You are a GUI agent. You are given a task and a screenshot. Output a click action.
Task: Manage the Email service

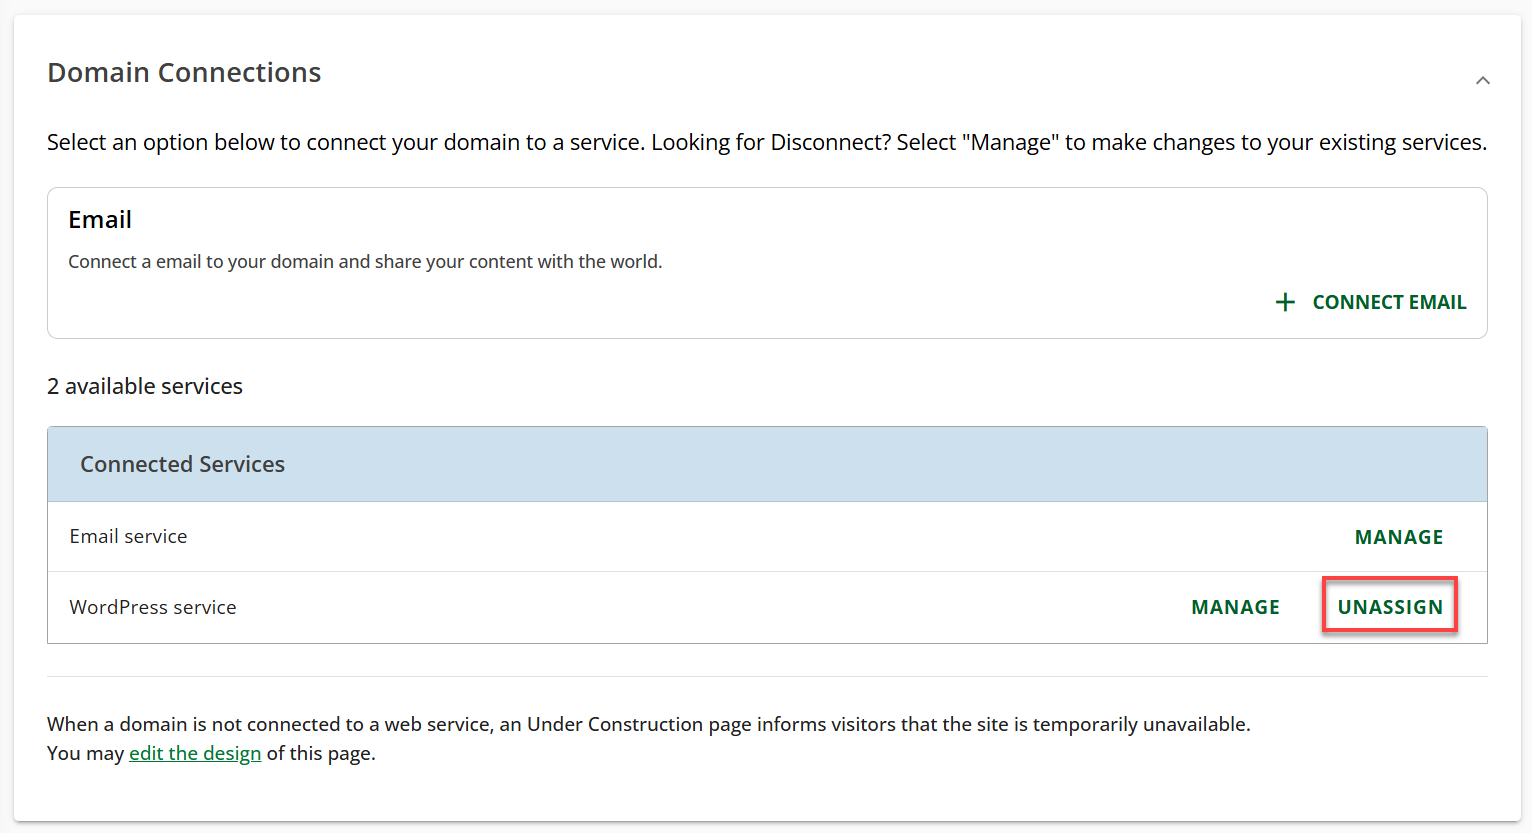[x=1398, y=537]
